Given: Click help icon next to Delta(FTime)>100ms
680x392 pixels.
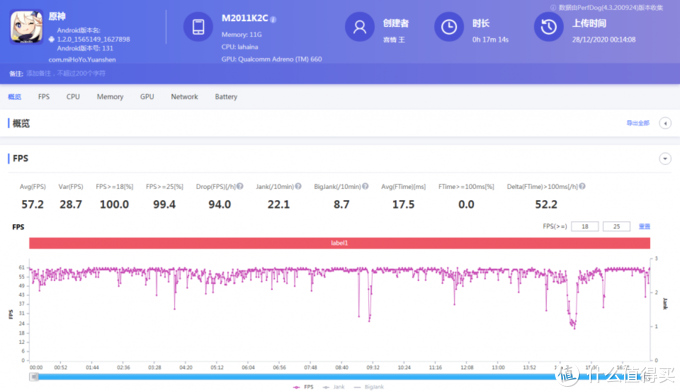Looking at the screenshot, I should tap(582, 186).
